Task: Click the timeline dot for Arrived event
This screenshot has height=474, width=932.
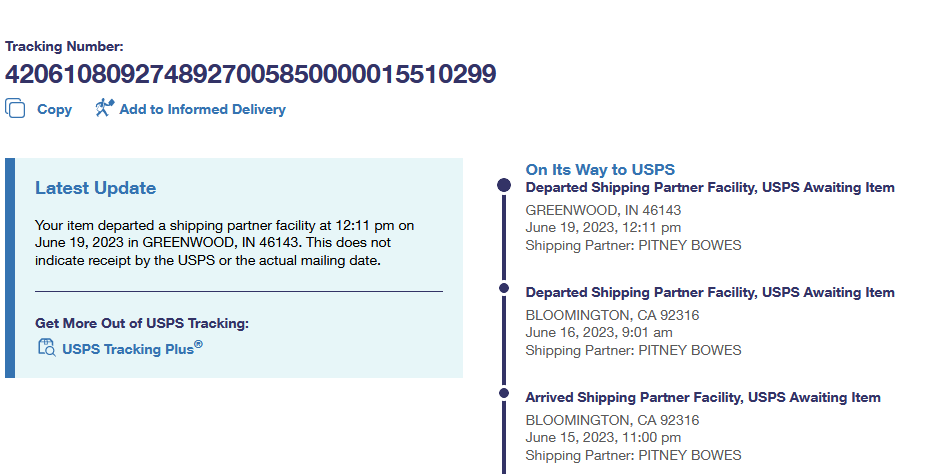Action: point(504,396)
